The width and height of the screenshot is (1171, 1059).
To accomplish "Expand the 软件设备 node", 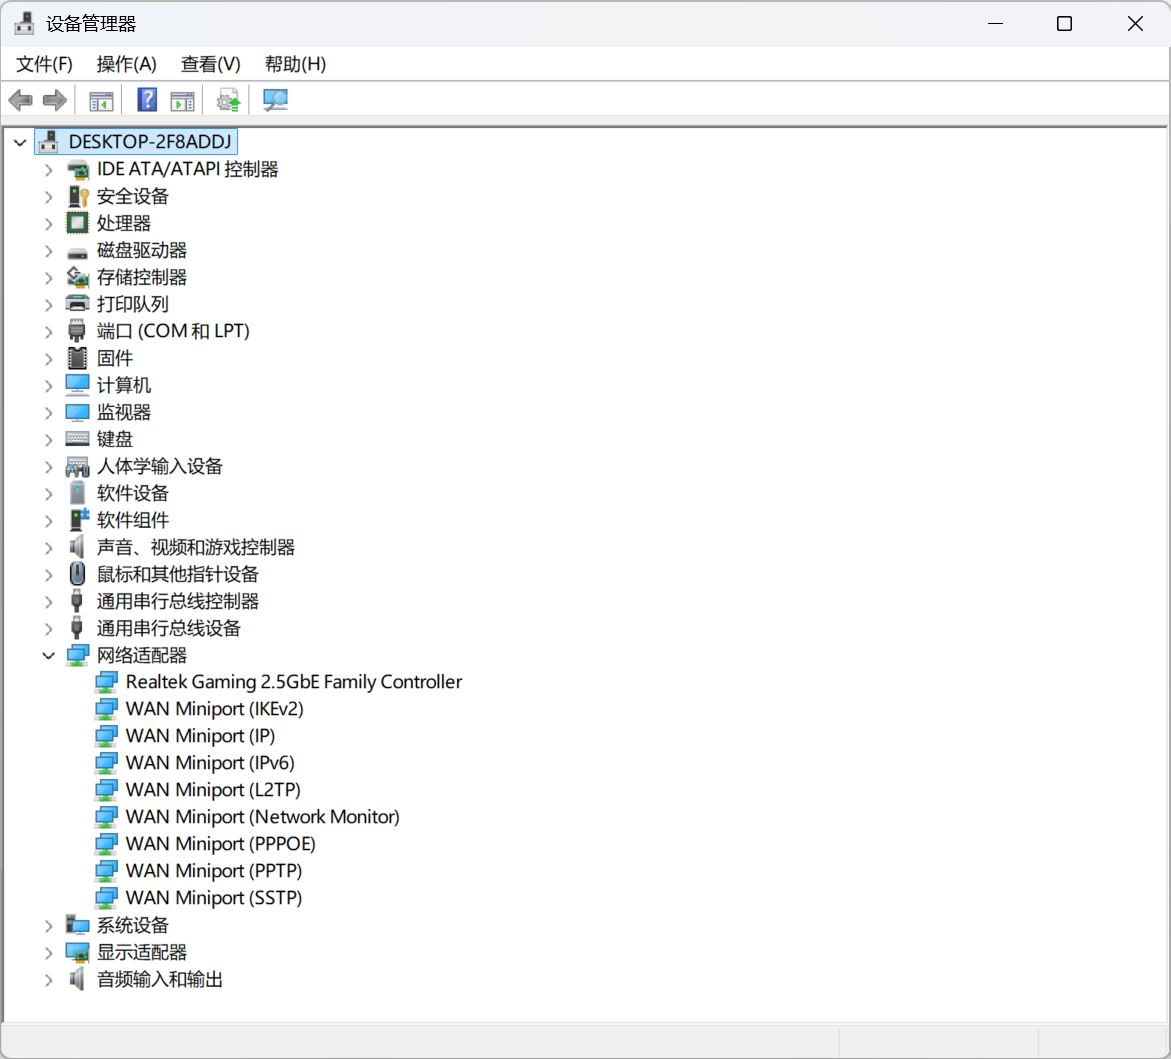I will coord(49,494).
